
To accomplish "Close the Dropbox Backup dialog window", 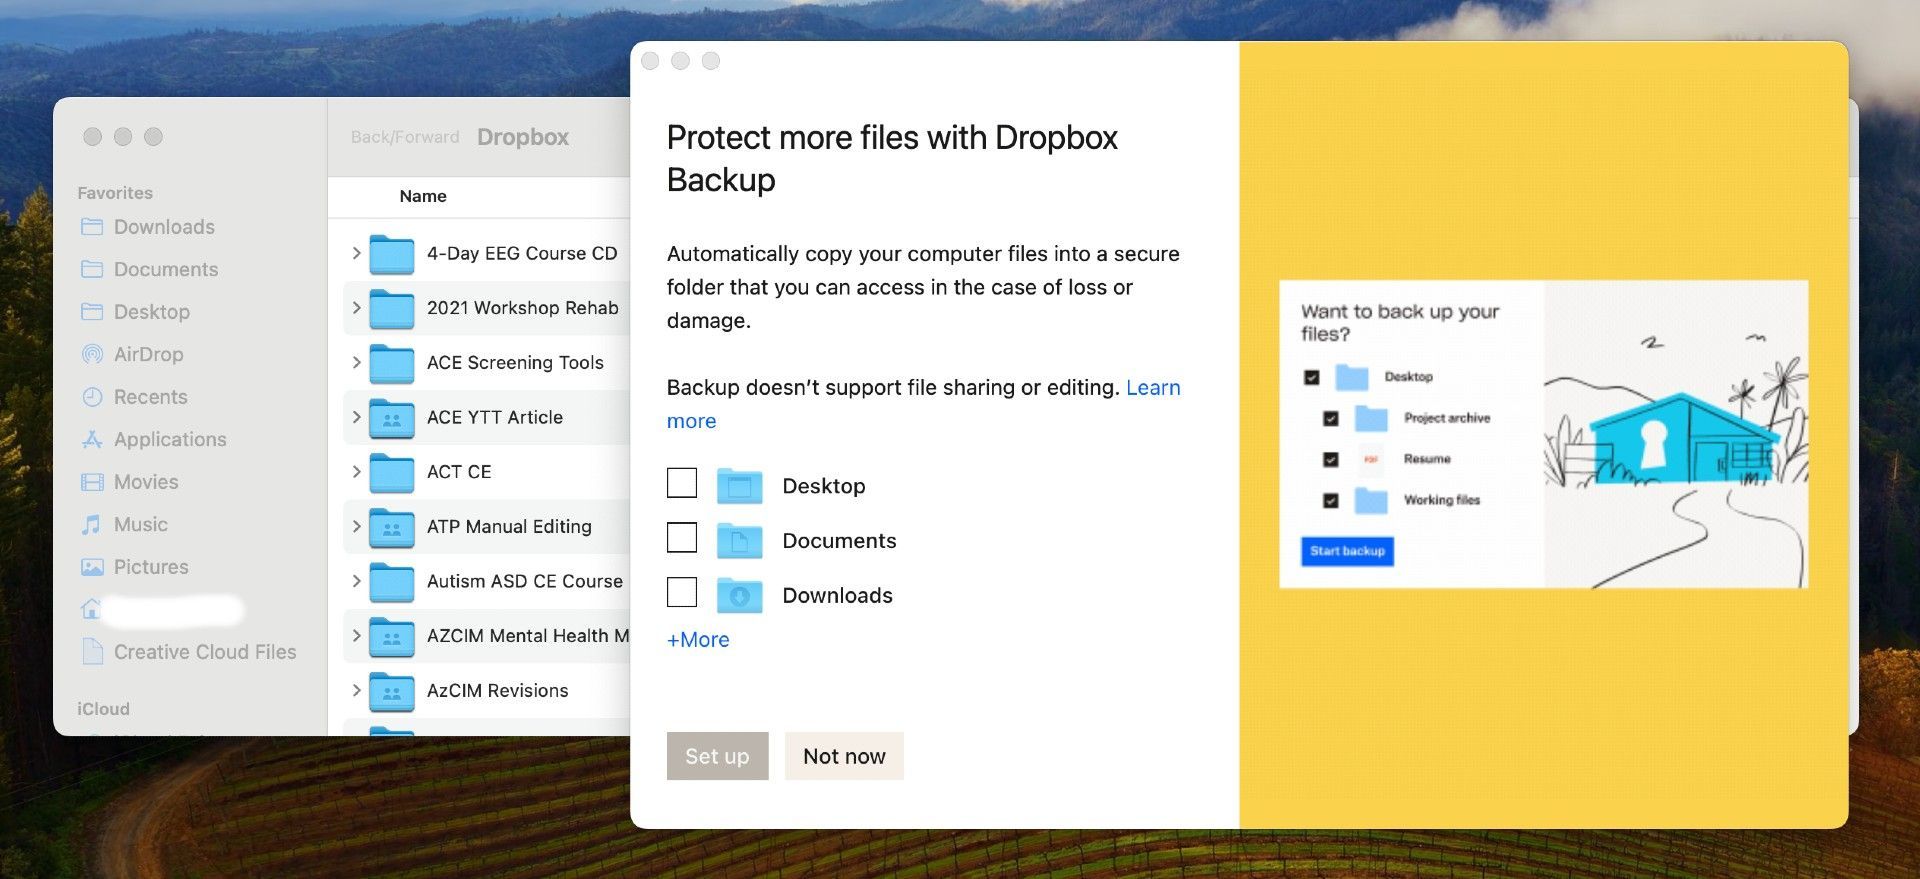I will point(650,61).
